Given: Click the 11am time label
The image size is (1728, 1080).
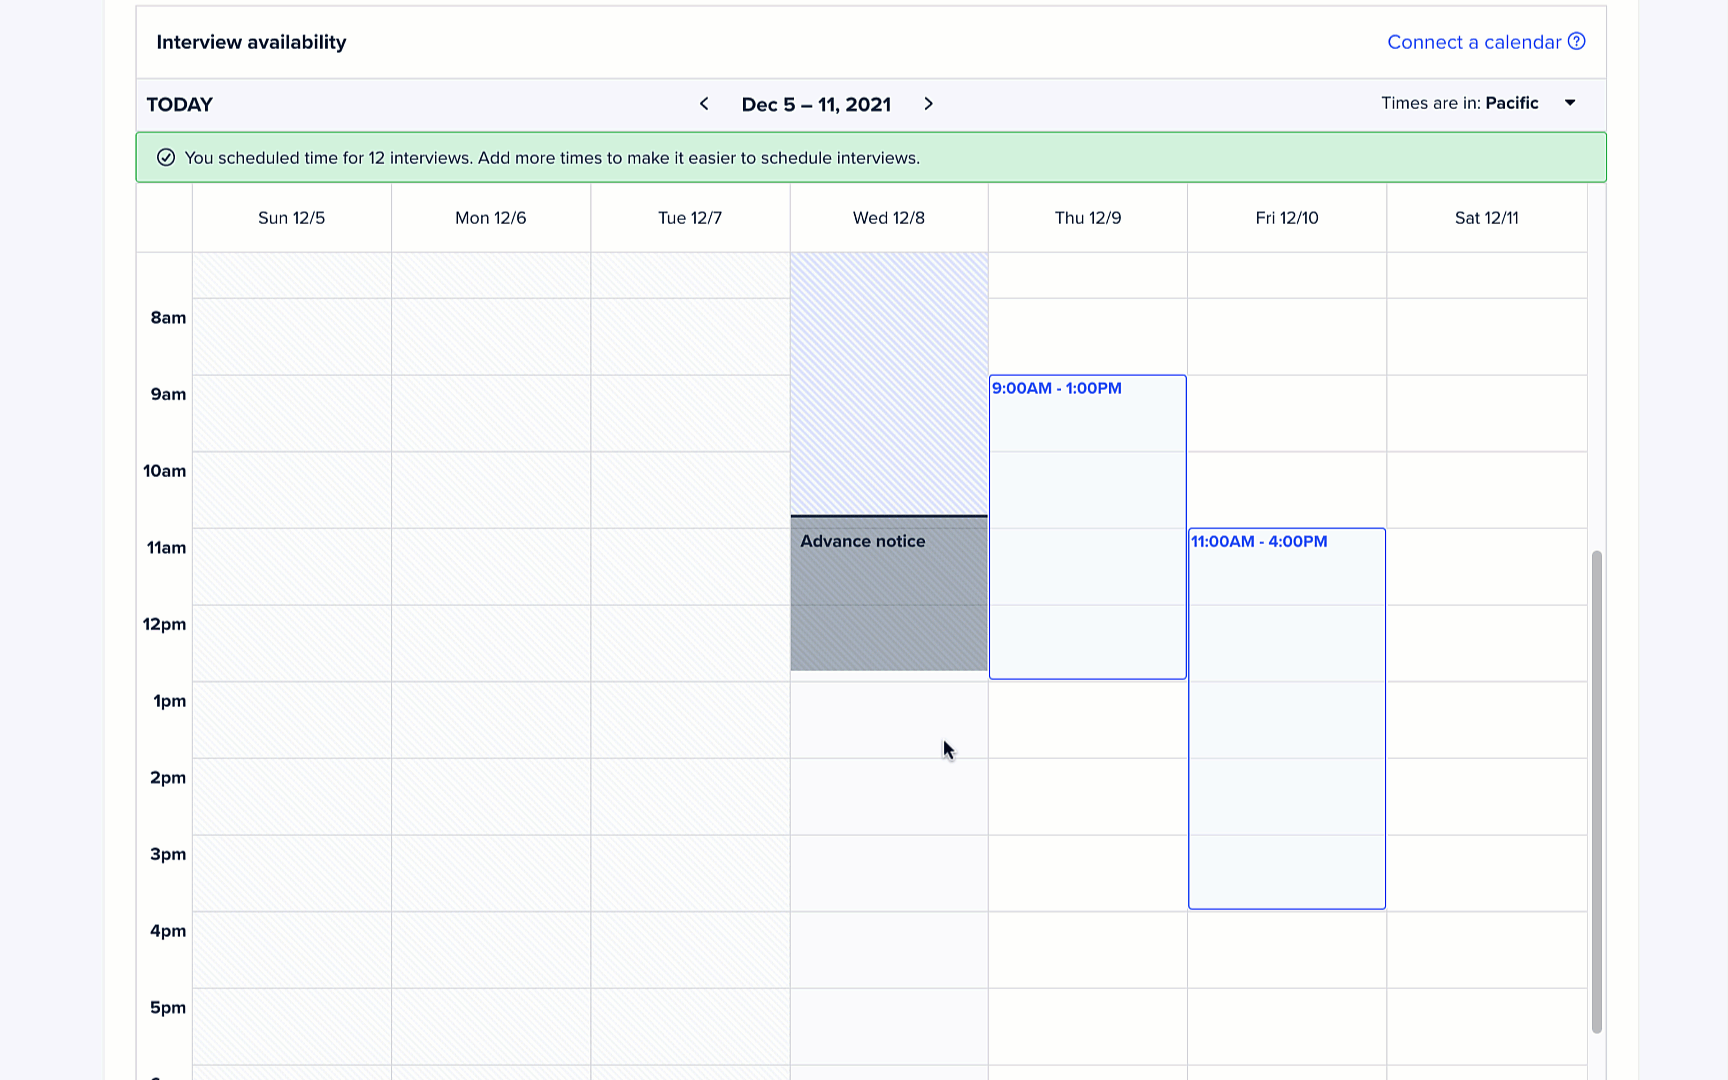Looking at the screenshot, I should [x=166, y=548].
